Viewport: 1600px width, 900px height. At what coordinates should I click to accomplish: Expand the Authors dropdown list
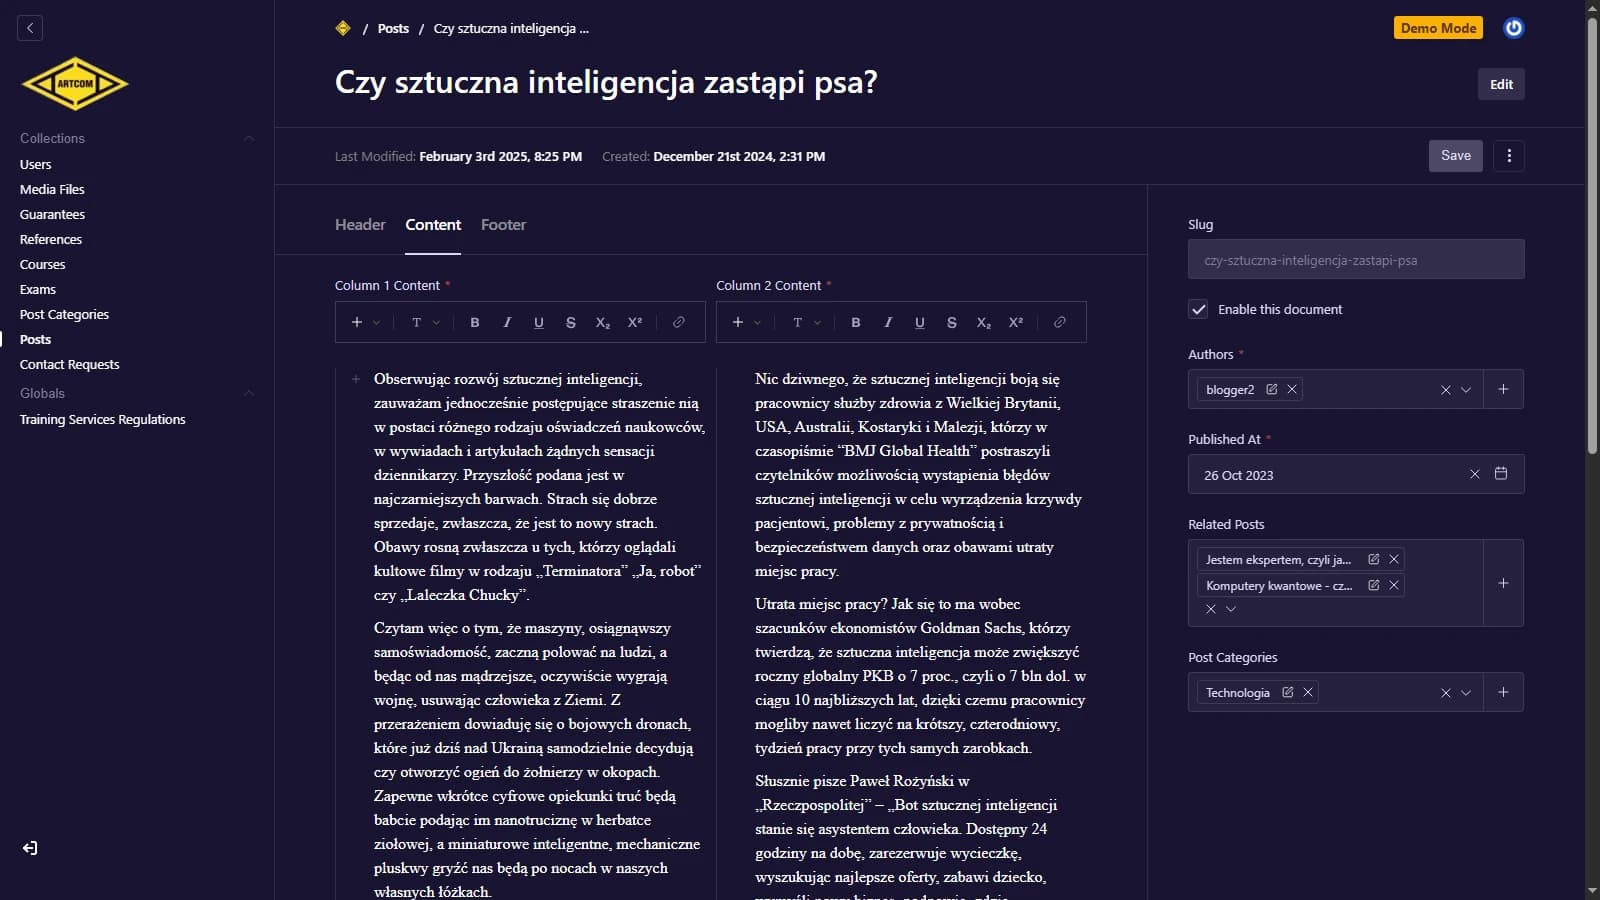pos(1466,390)
